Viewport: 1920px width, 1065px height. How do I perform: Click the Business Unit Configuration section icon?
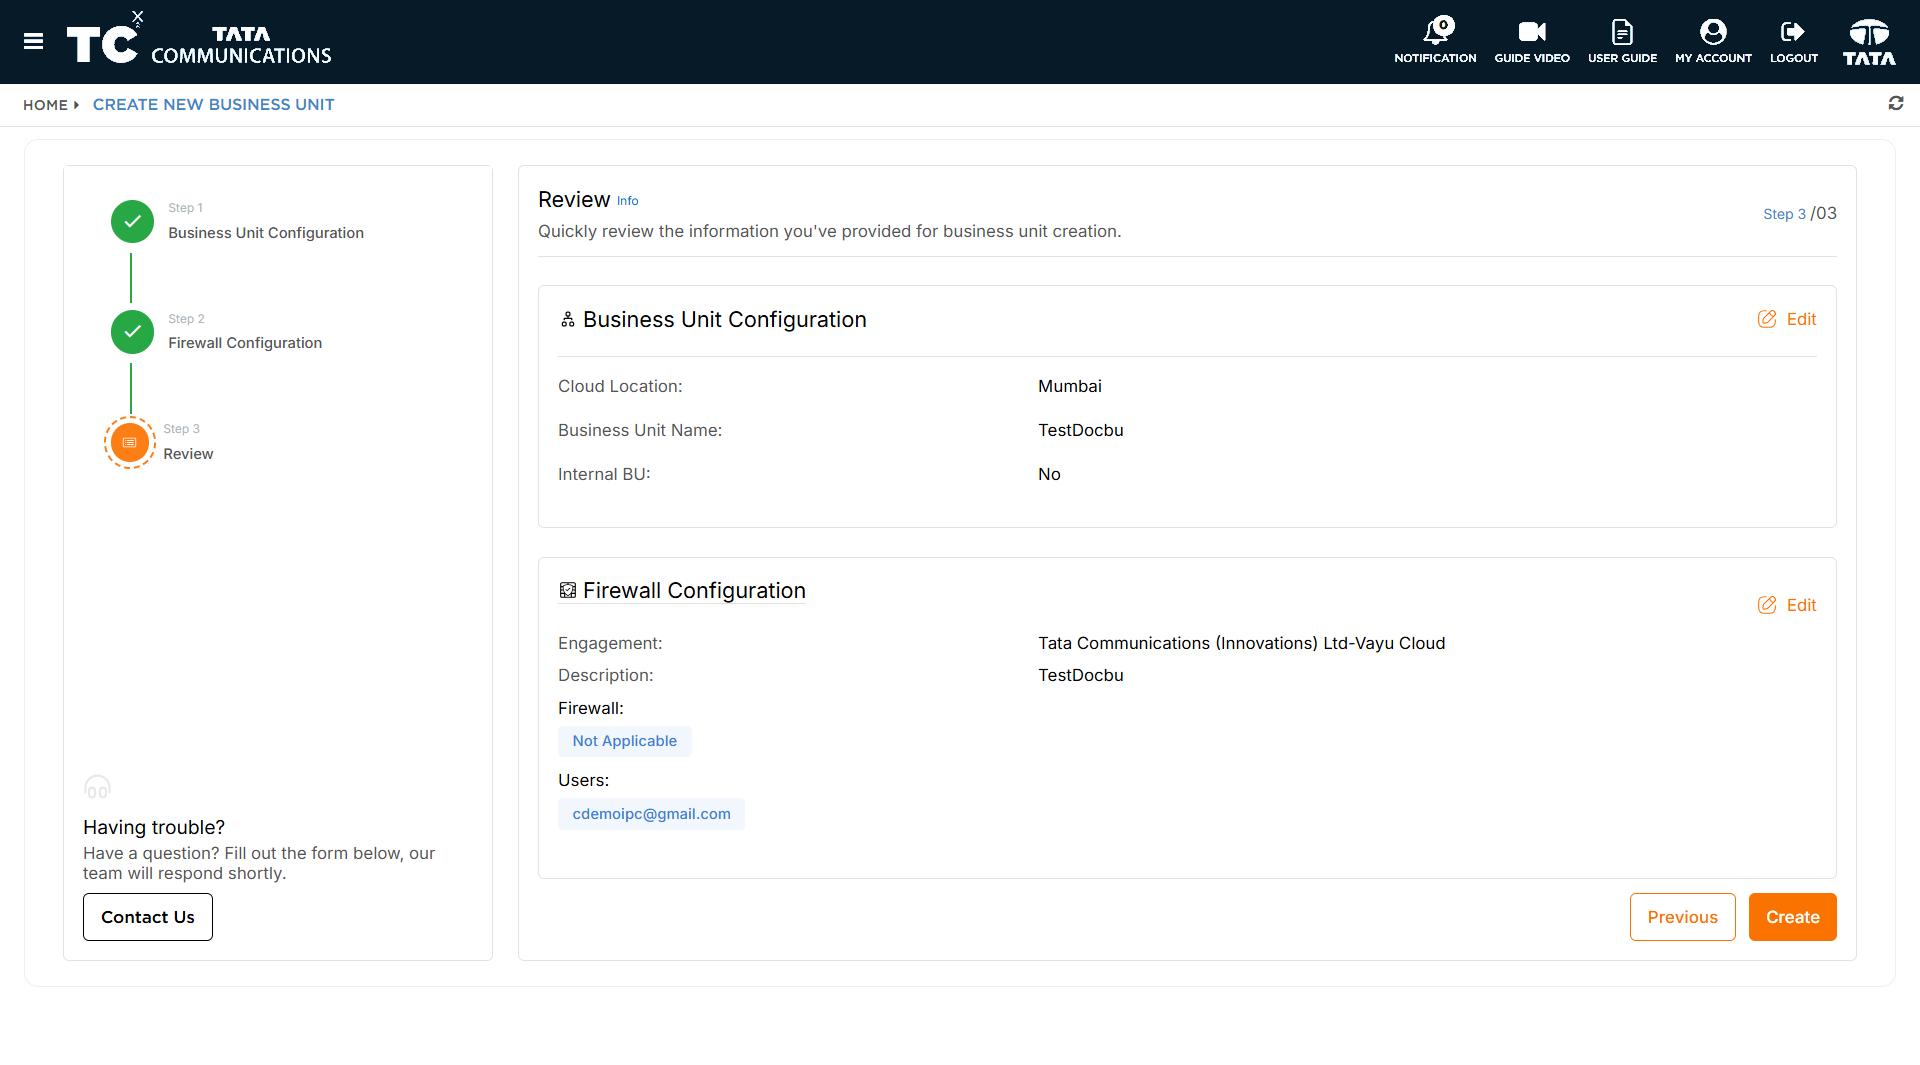pyautogui.click(x=567, y=319)
